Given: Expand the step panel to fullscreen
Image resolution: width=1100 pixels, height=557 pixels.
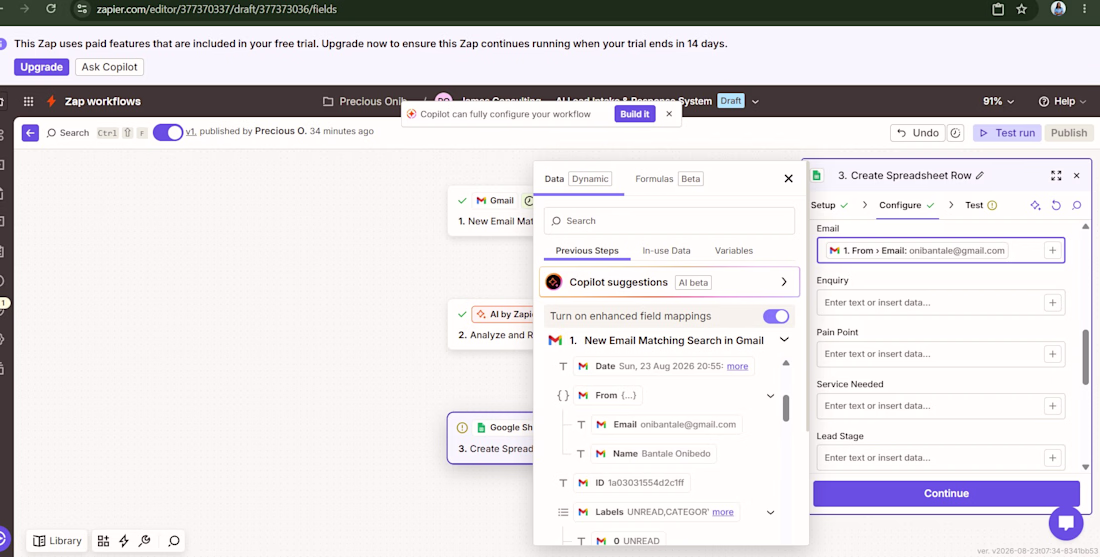Looking at the screenshot, I should click(x=1056, y=175).
